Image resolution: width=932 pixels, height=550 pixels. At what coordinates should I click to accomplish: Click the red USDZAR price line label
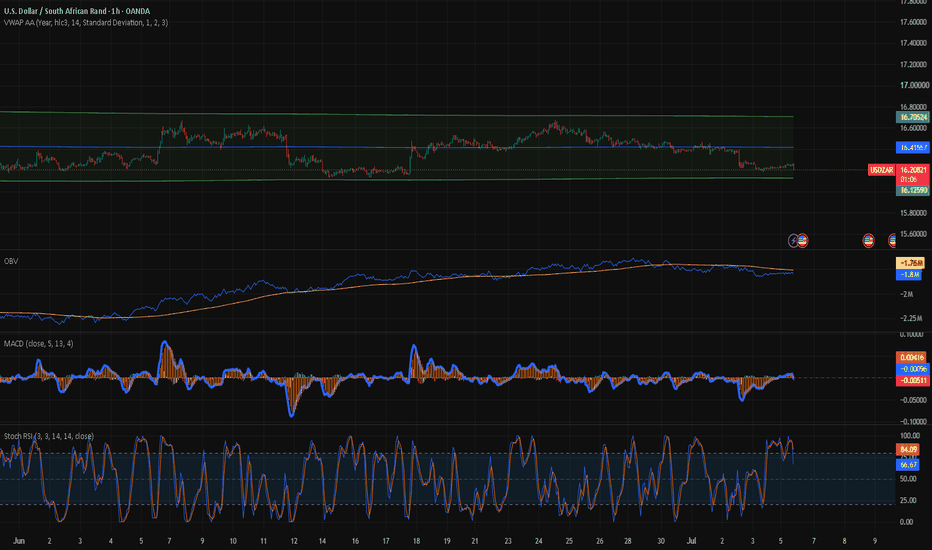(x=881, y=170)
